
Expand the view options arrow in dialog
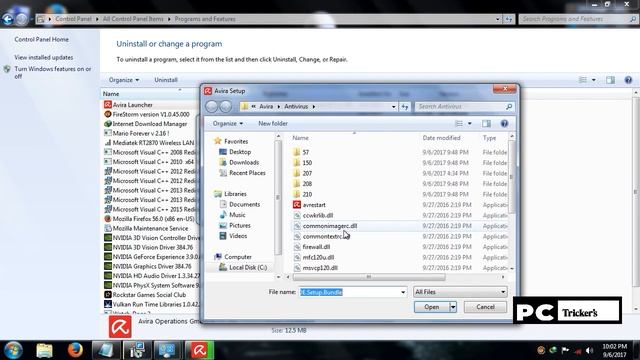469,123
